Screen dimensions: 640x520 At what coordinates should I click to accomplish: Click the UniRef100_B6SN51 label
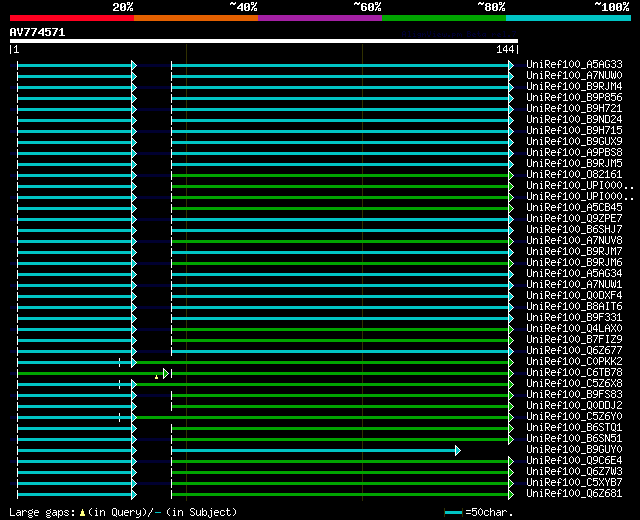(574, 439)
